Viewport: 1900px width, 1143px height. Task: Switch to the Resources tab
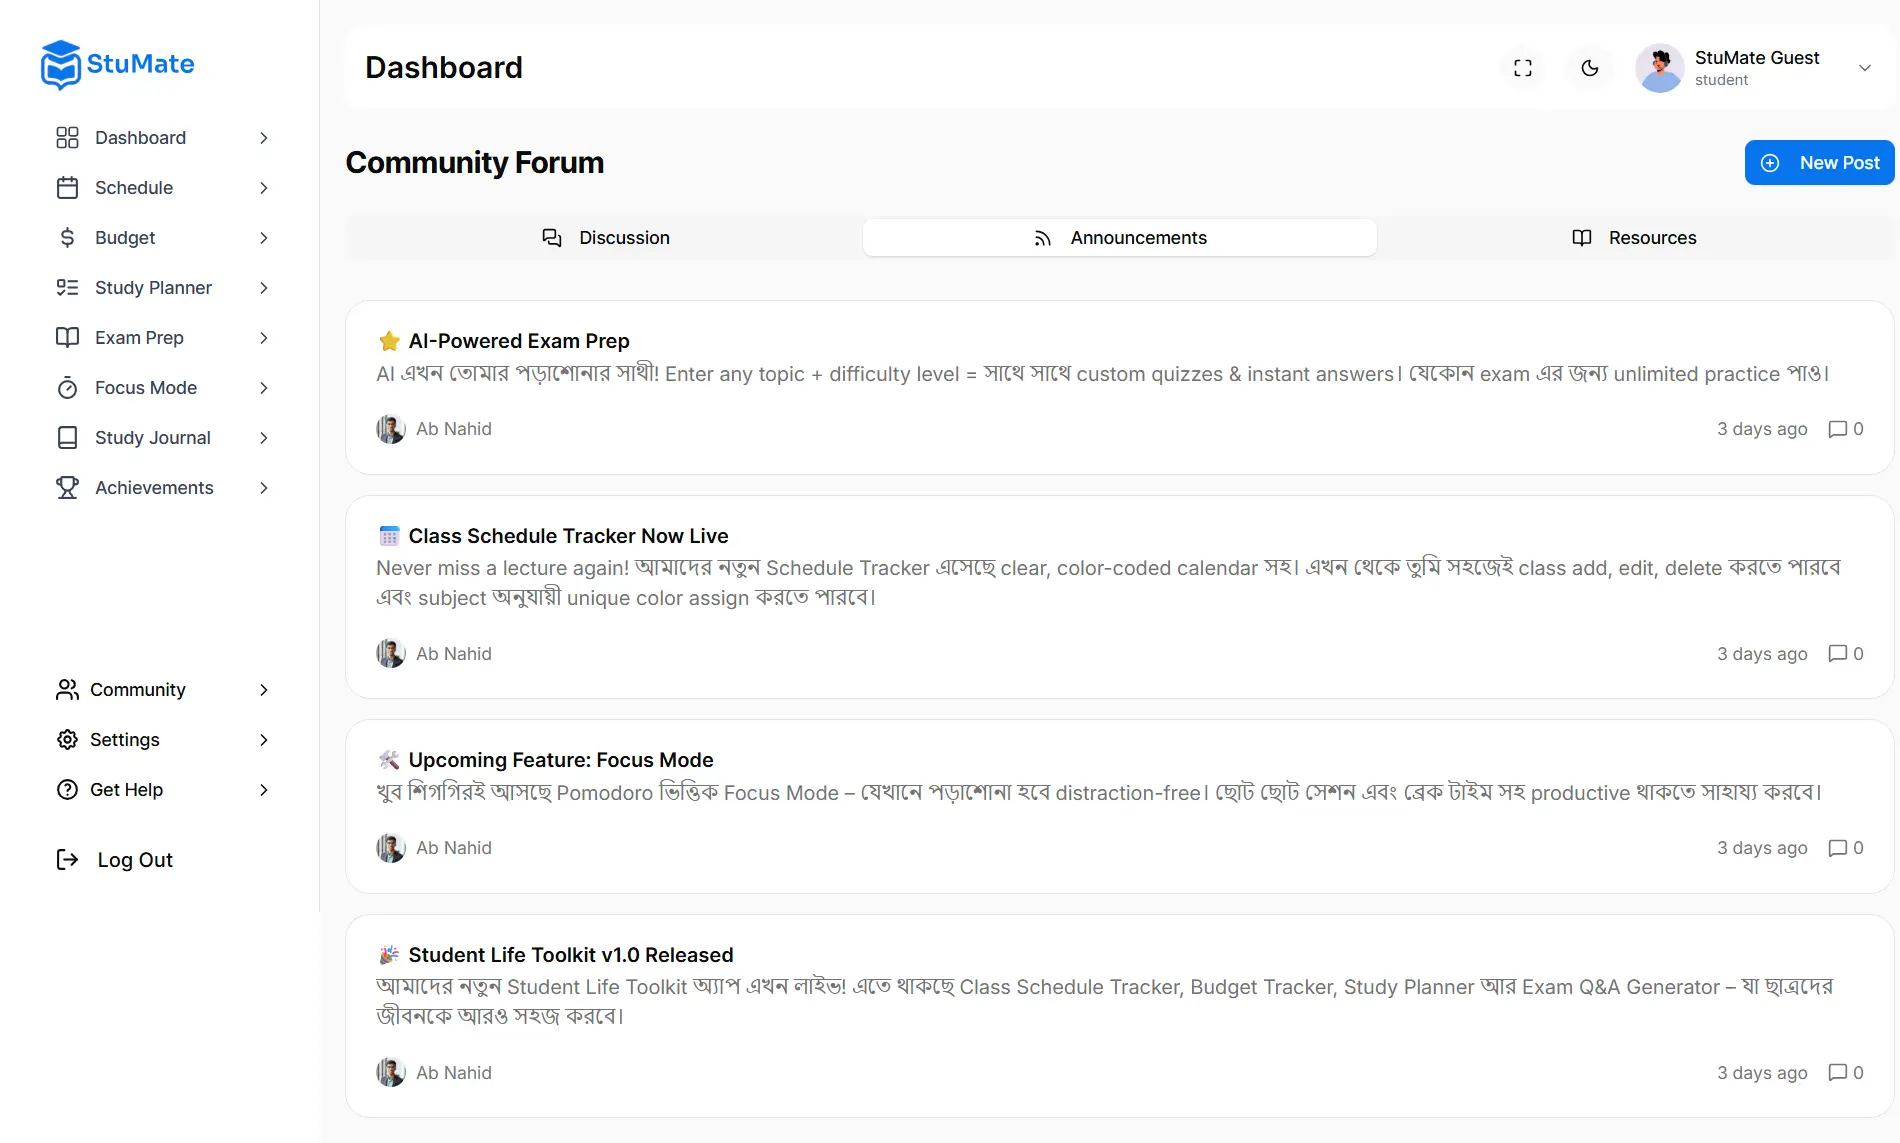point(1634,238)
